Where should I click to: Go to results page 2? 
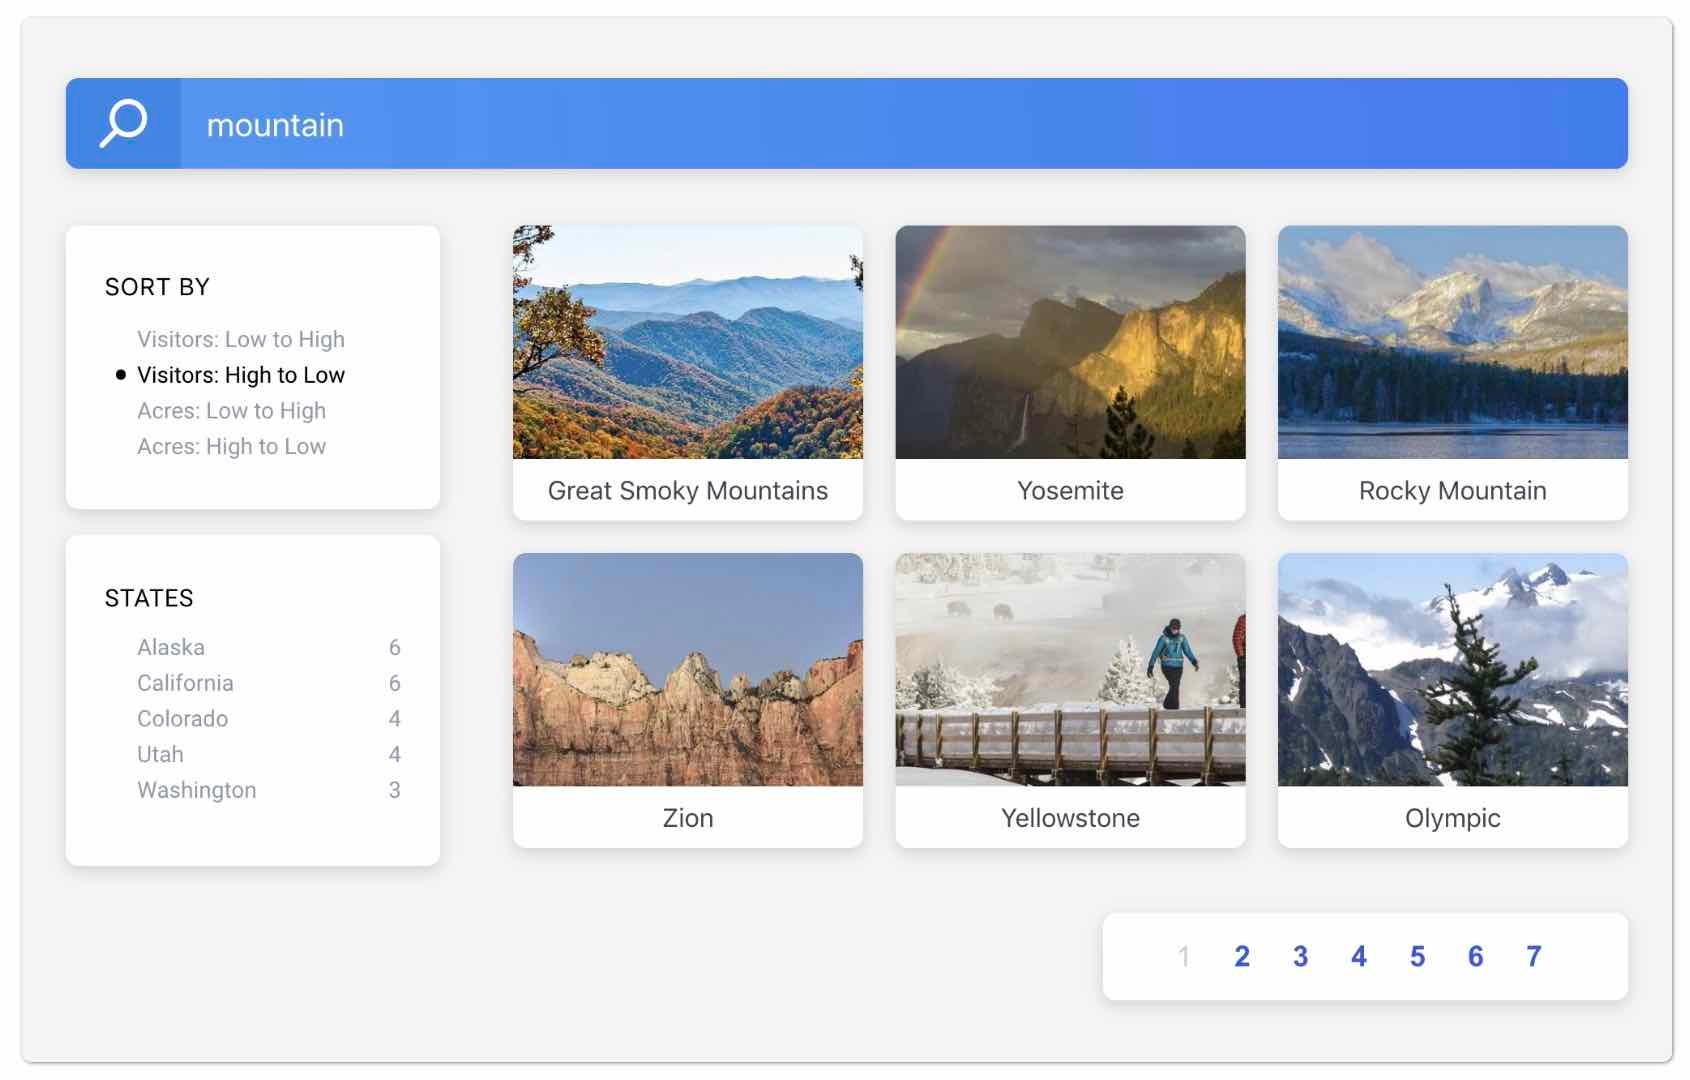pyautogui.click(x=1242, y=957)
